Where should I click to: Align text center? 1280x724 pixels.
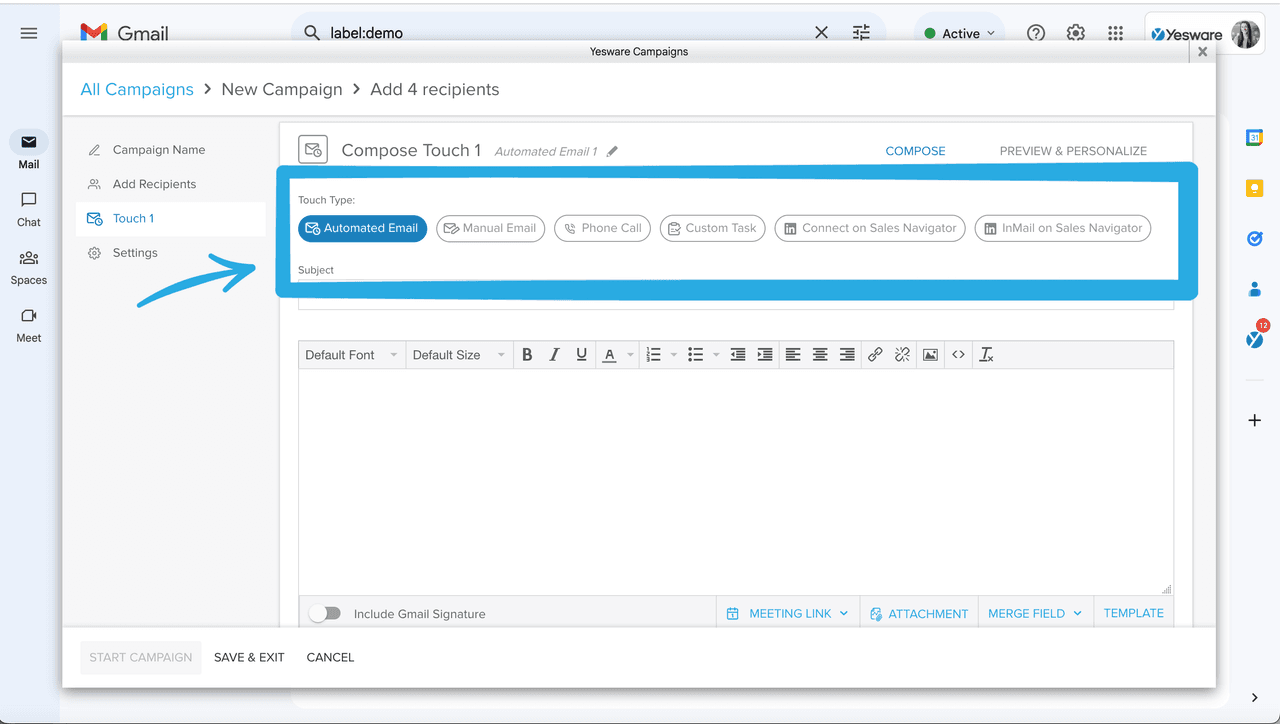coord(820,355)
